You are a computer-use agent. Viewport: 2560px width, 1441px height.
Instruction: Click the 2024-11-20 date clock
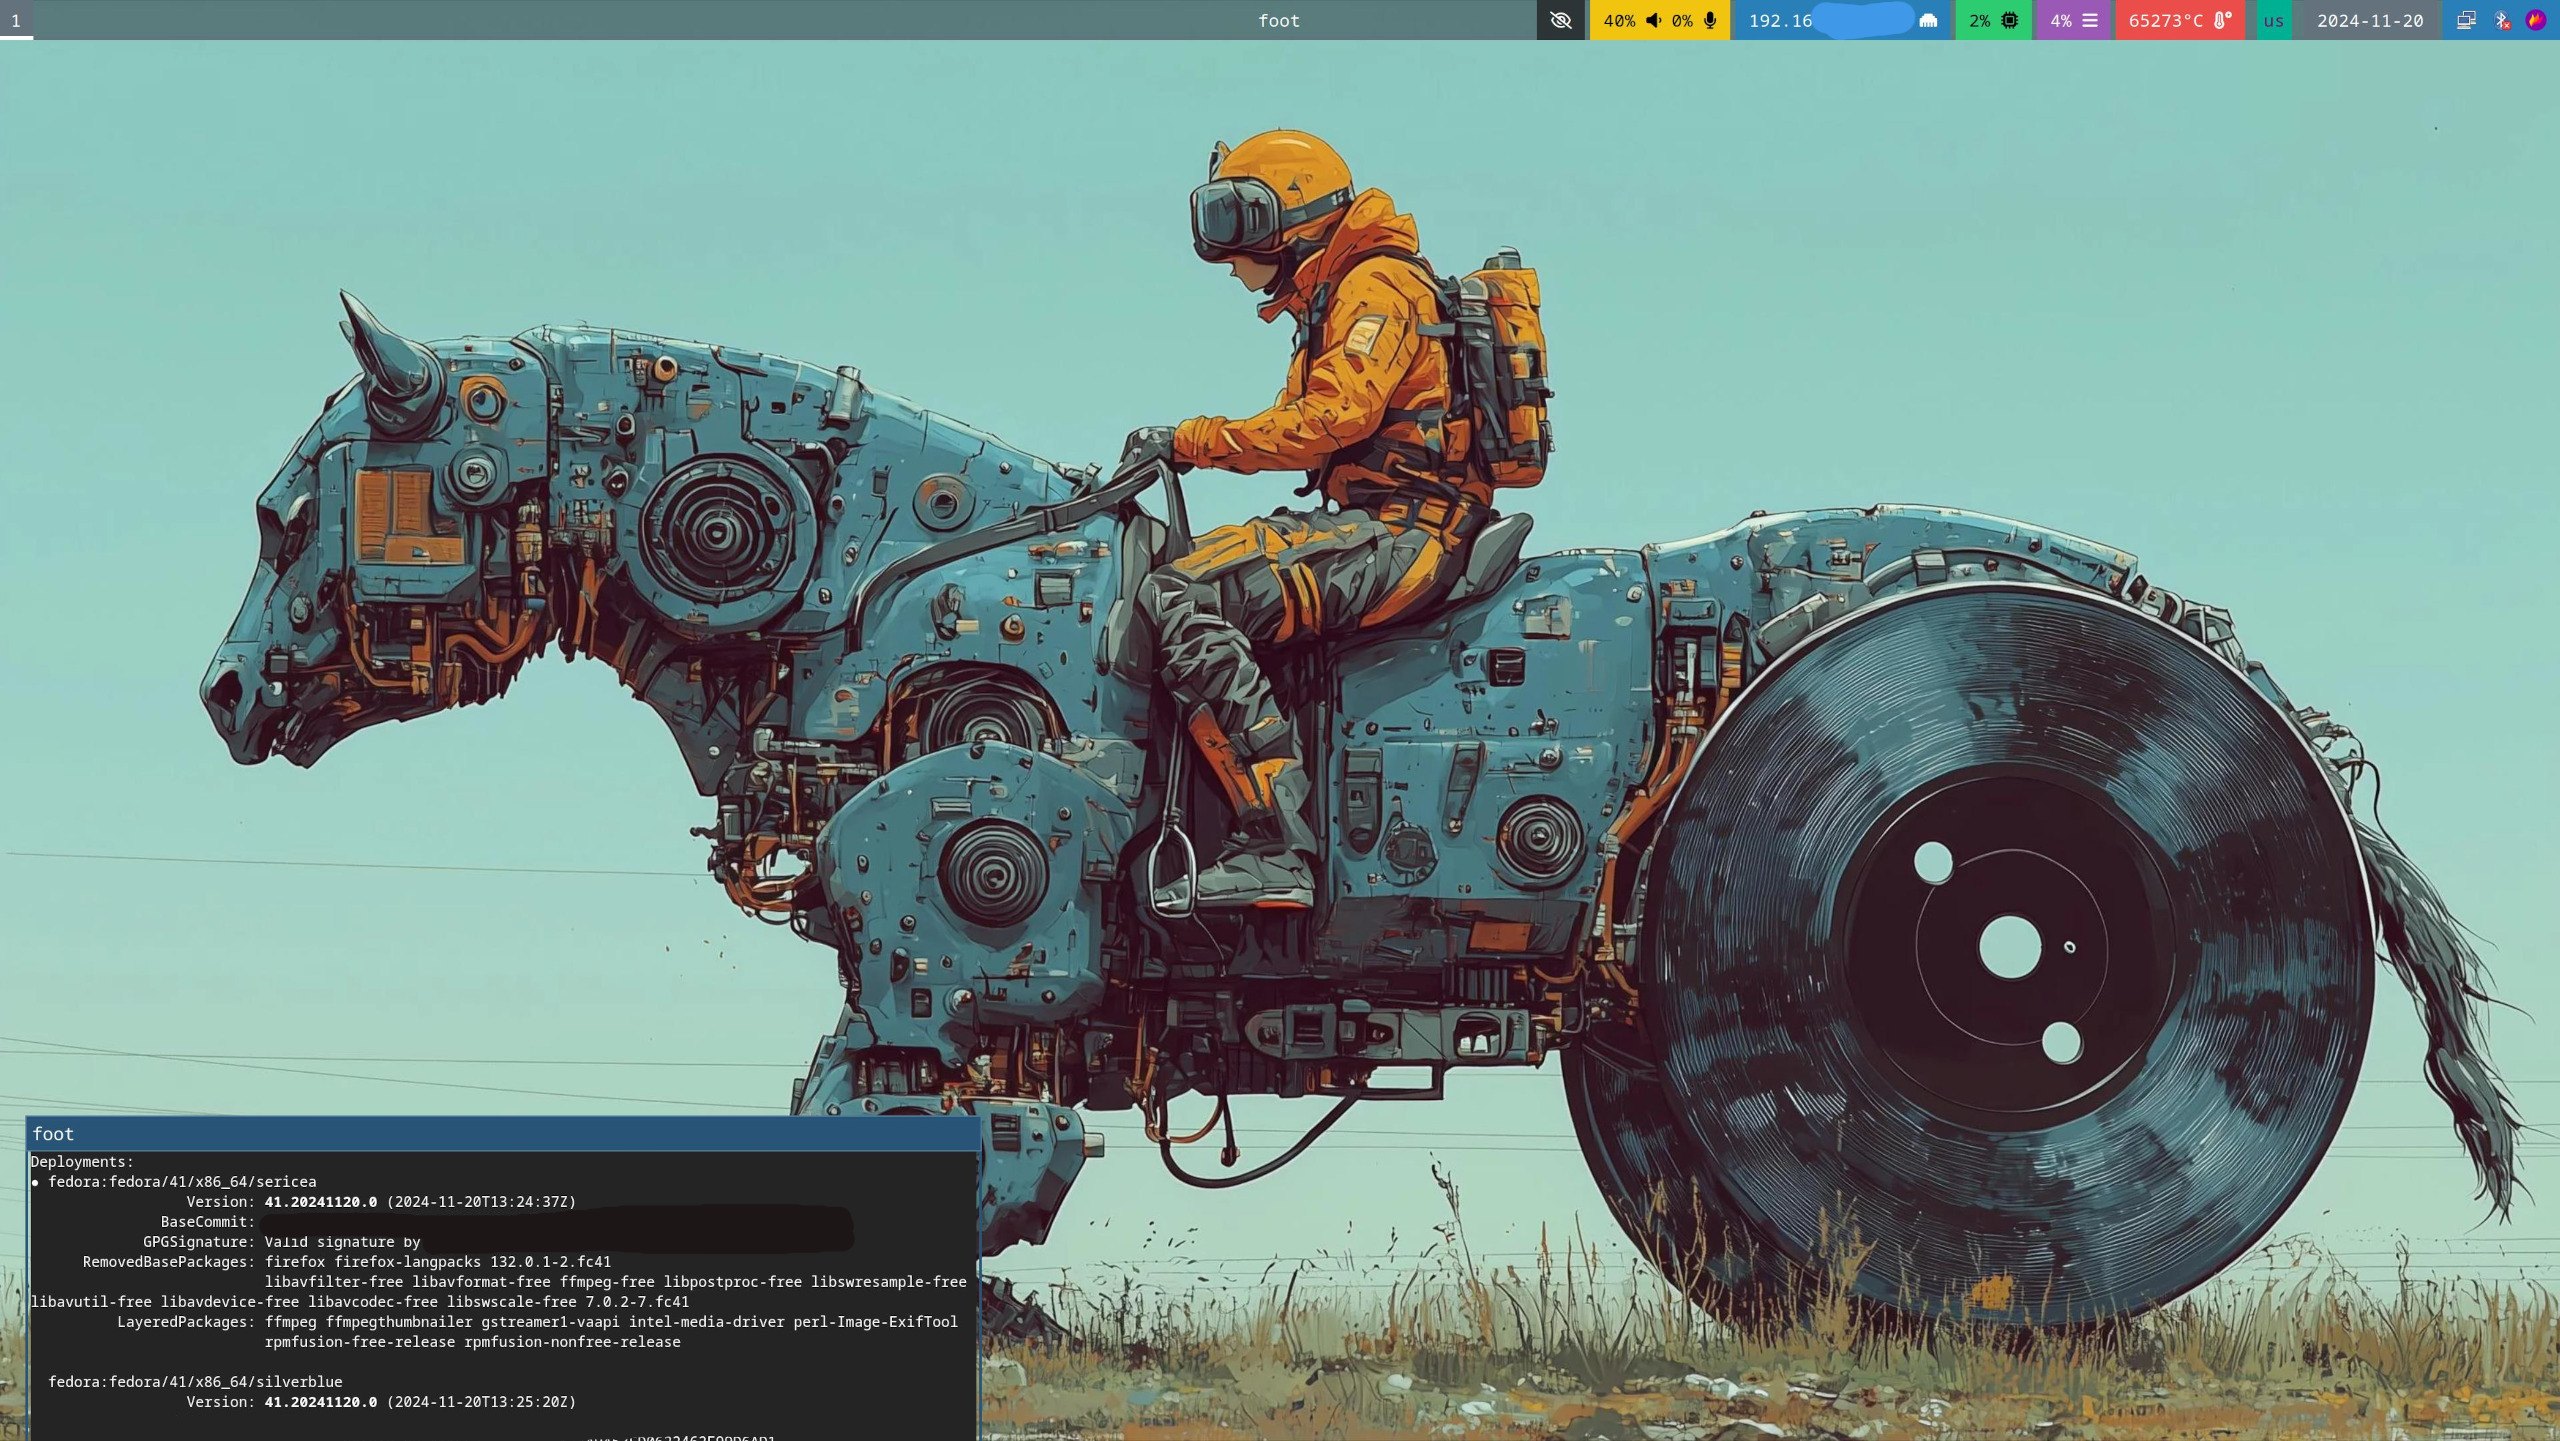click(x=2370, y=20)
